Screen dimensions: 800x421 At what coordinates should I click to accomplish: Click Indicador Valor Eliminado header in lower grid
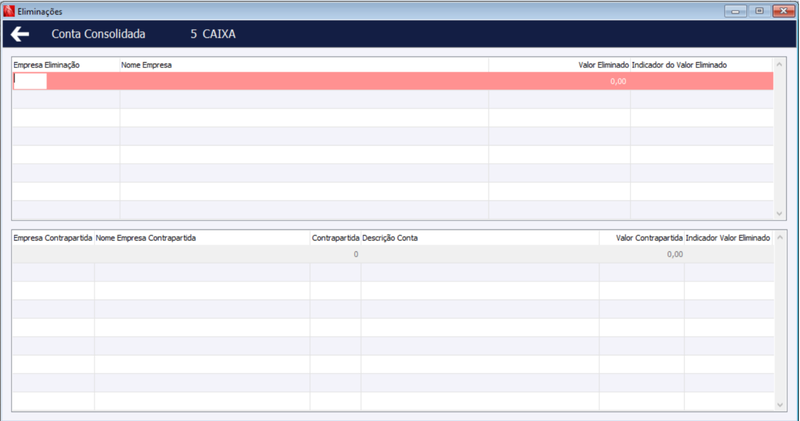[x=728, y=238]
